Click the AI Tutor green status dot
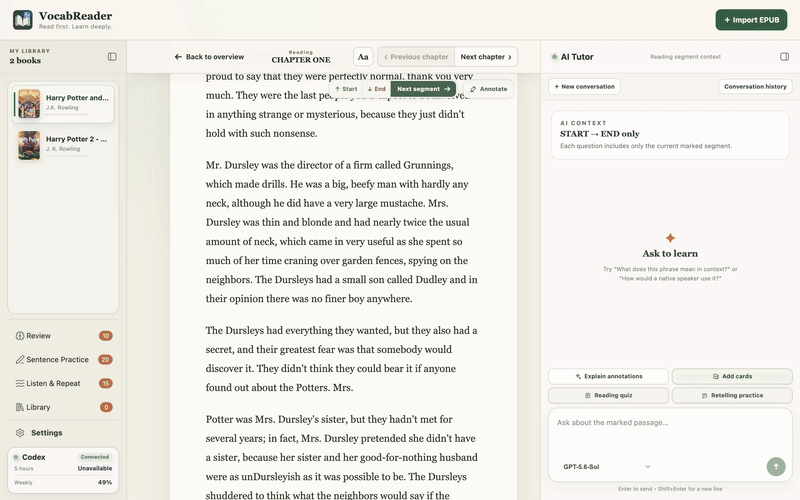 point(554,57)
